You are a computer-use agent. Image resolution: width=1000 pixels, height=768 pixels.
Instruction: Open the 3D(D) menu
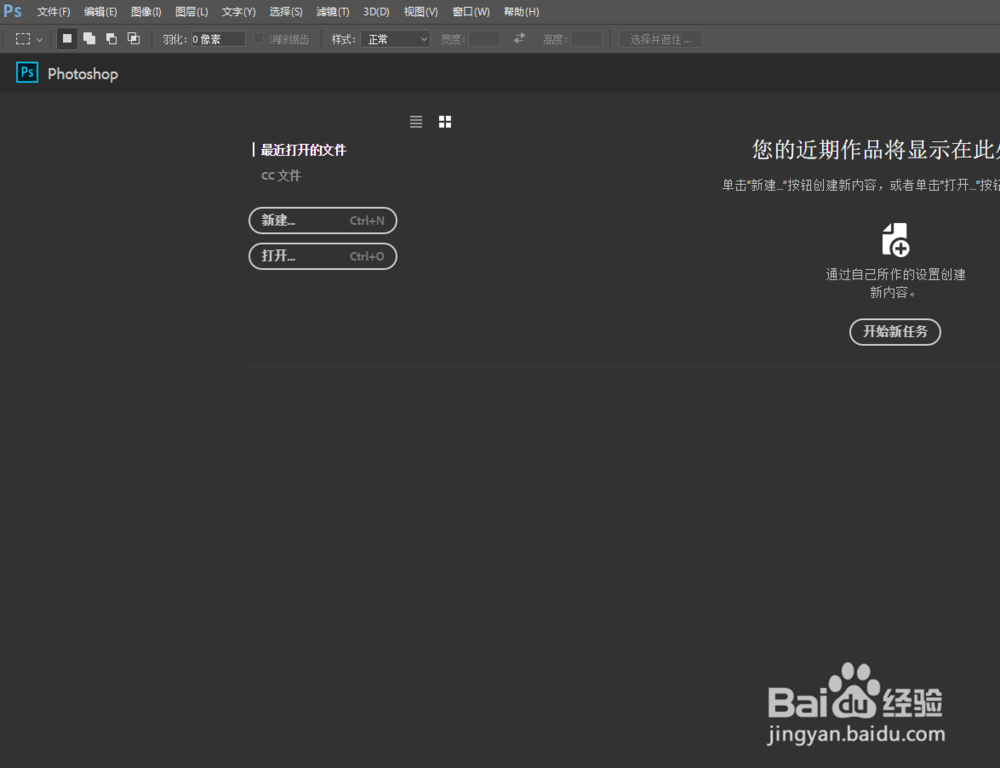[376, 11]
